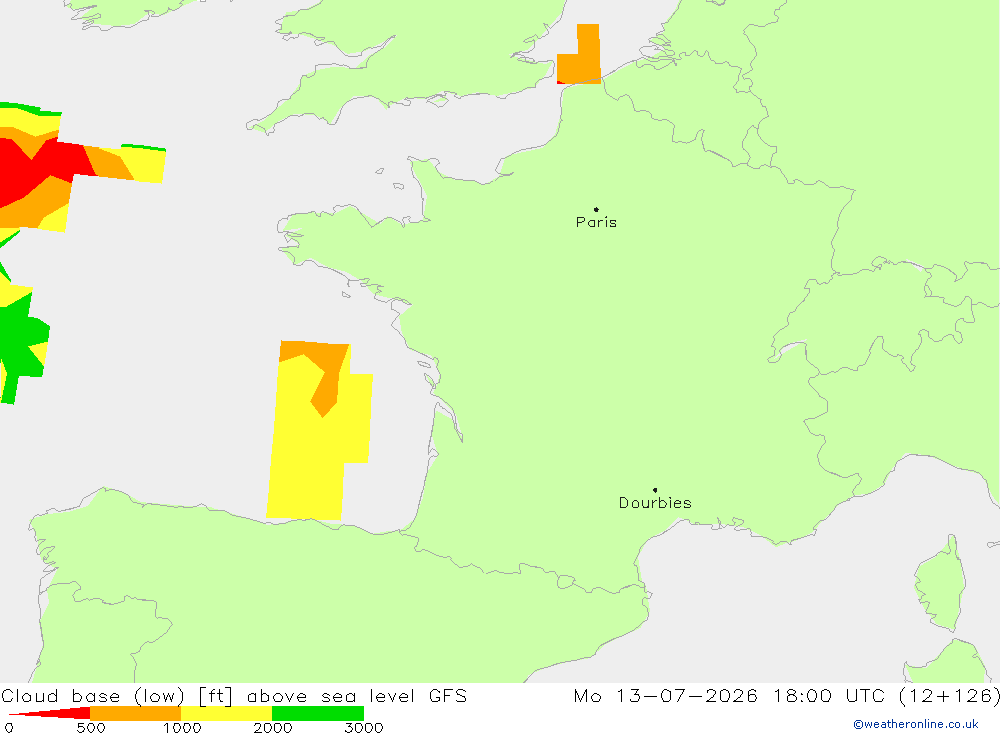Viewport: 1000px width, 733px height.
Task: Click the yellow cloud area in Bay of Biscay
Action: click(312, 459)
